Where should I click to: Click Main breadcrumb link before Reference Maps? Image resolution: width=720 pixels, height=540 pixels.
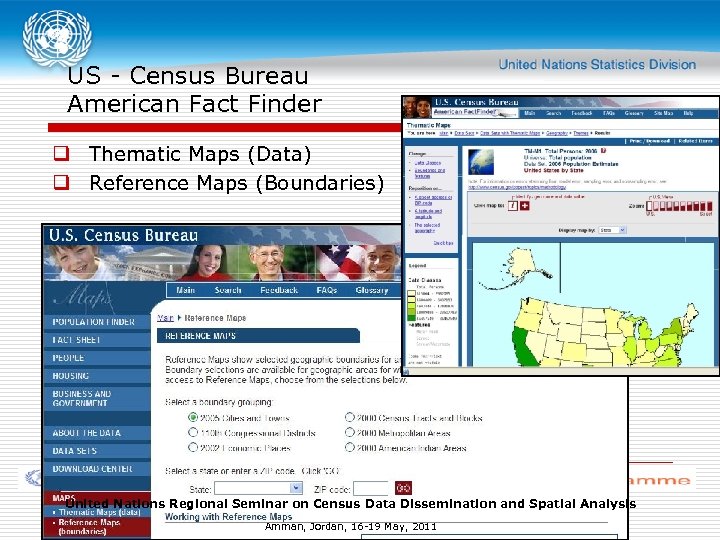pos(165,318)
